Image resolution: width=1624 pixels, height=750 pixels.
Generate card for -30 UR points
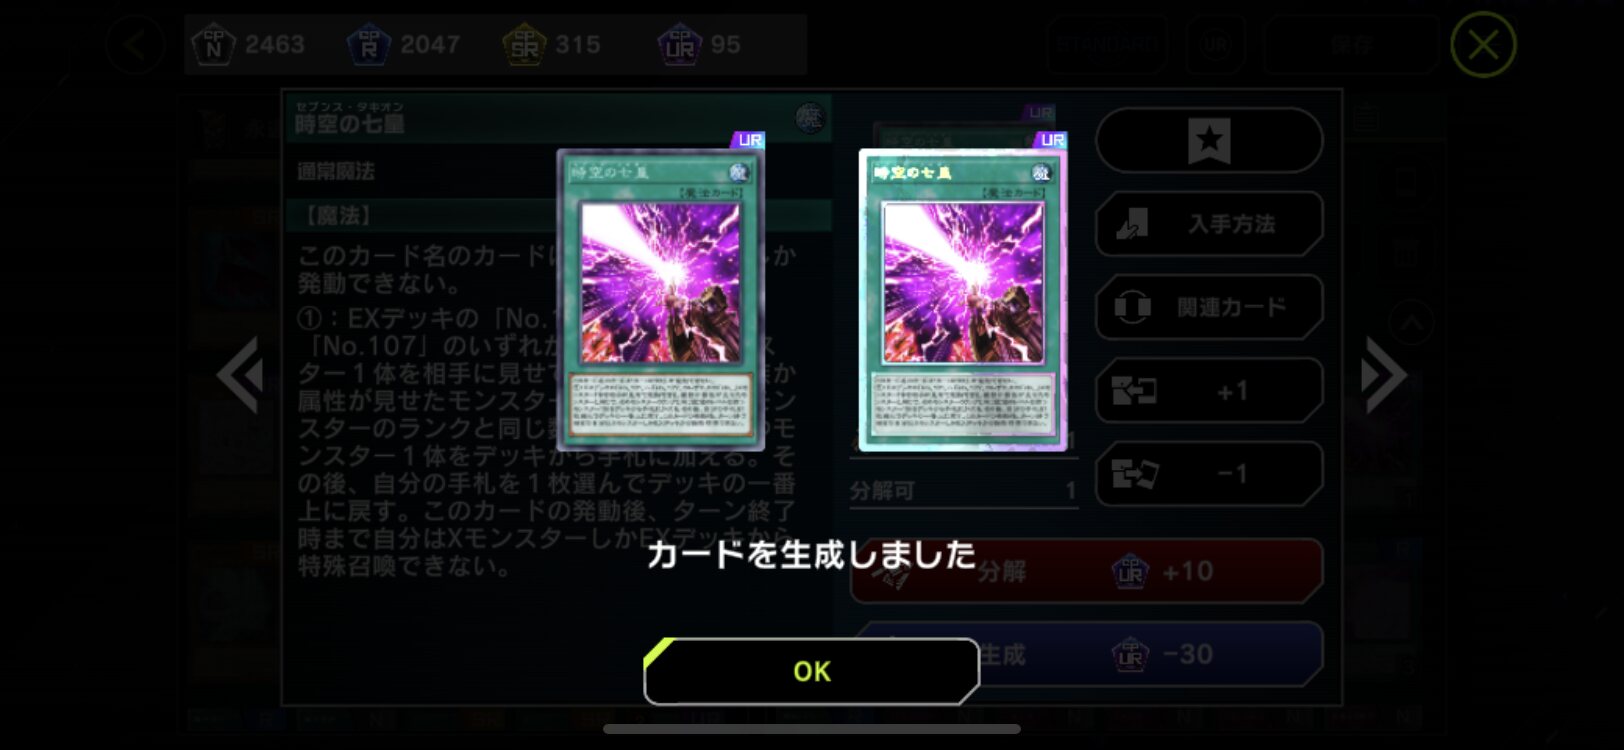point(1086,655)
